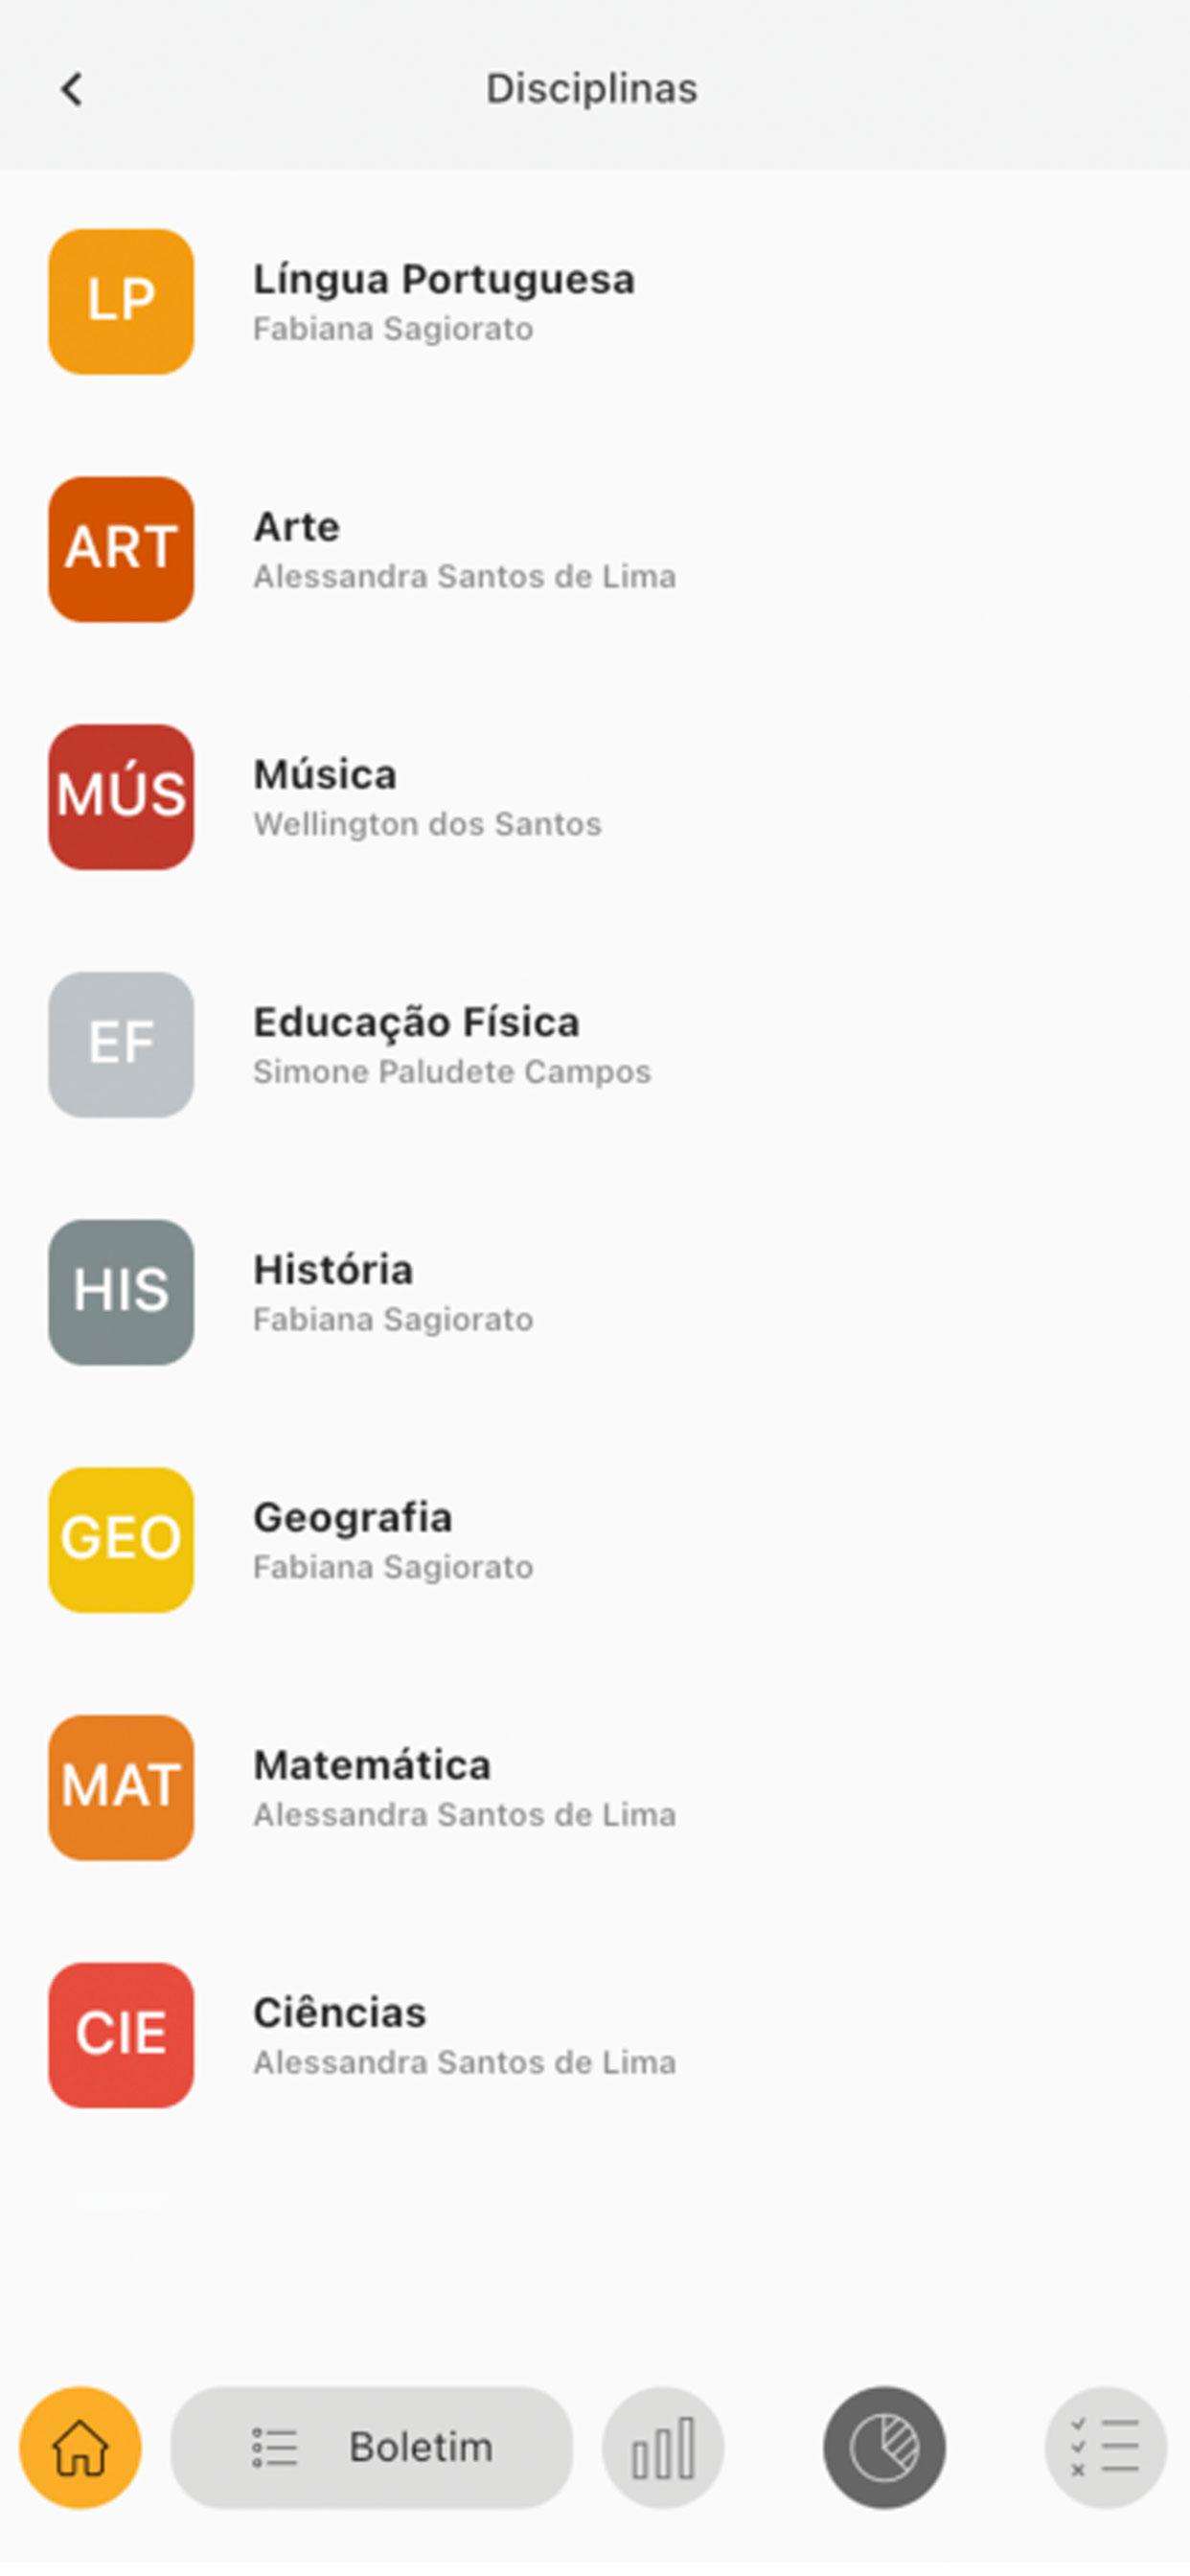Tap the ART subject icon
Viewport: 1190px width, 2576px height.
pos(121,549)
